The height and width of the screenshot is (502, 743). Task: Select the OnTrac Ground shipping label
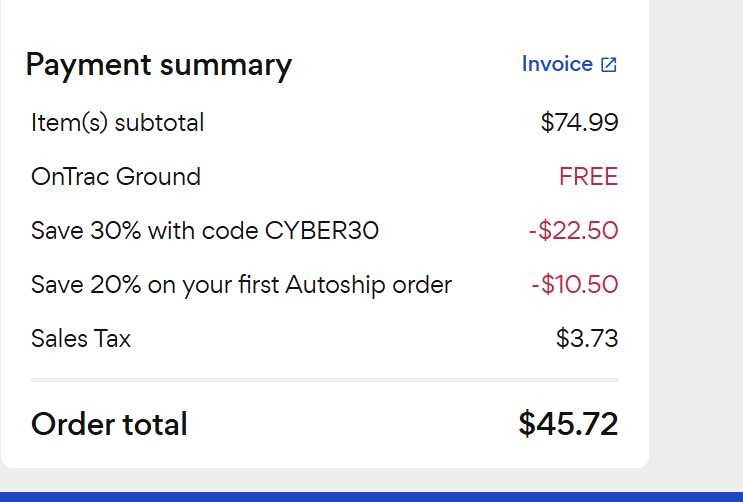click(x=116, y=177)
